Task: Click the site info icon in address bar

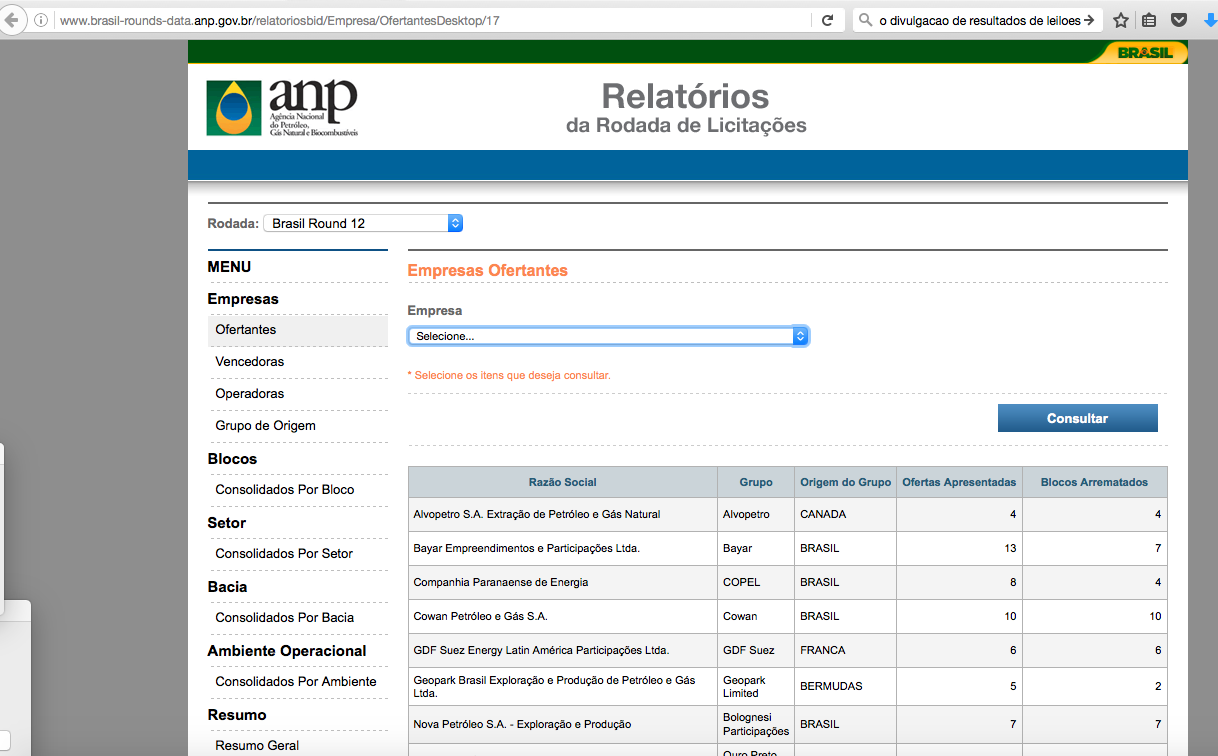Action: (41, 20)
